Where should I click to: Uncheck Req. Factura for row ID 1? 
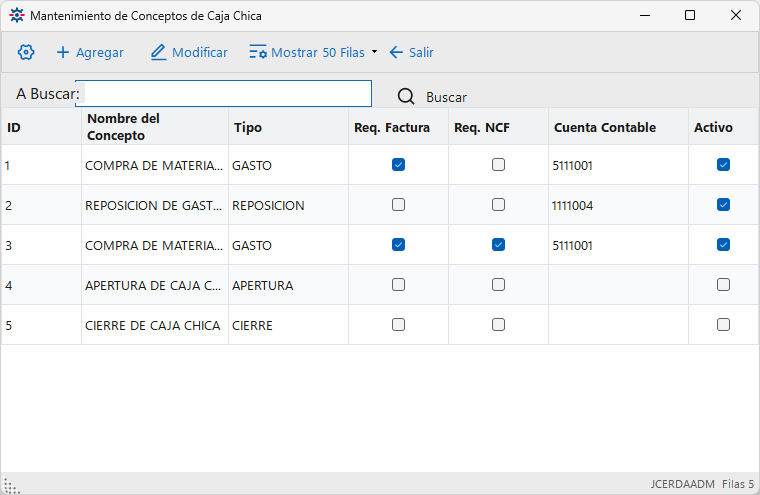click(x=398, y=165)
